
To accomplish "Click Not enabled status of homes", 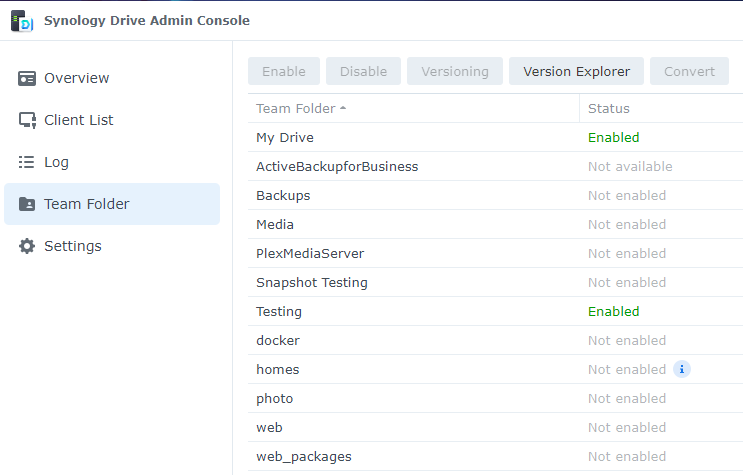I will [x=627, y=369].
